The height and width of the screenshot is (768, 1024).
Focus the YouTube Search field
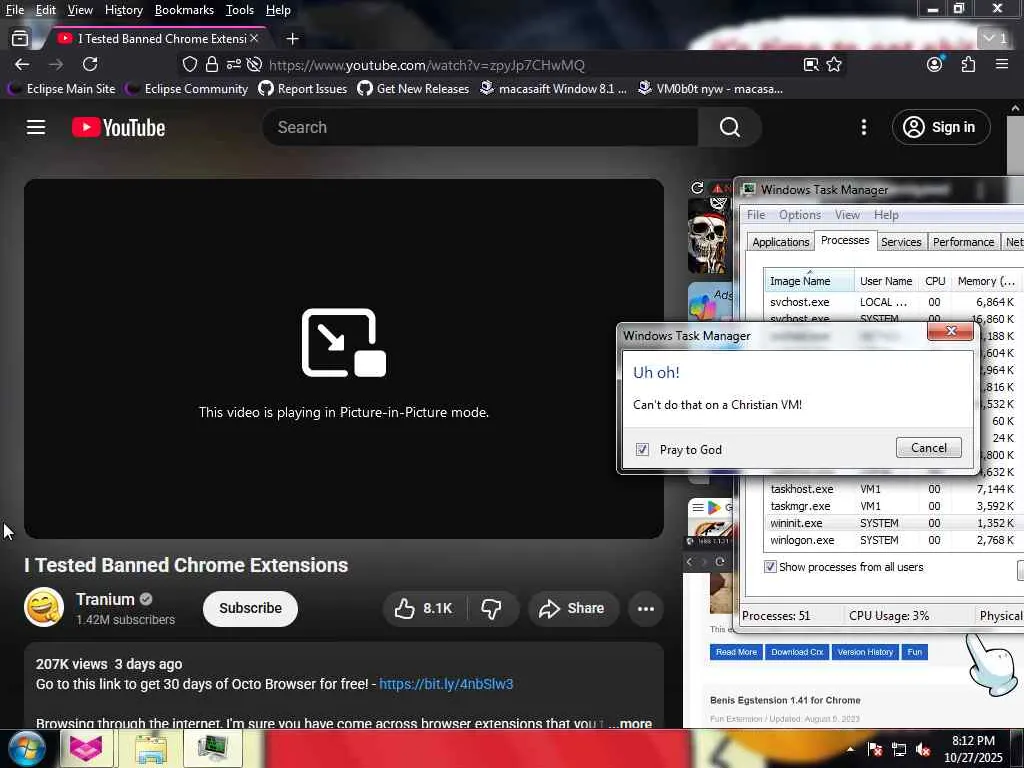click(481, 127)
